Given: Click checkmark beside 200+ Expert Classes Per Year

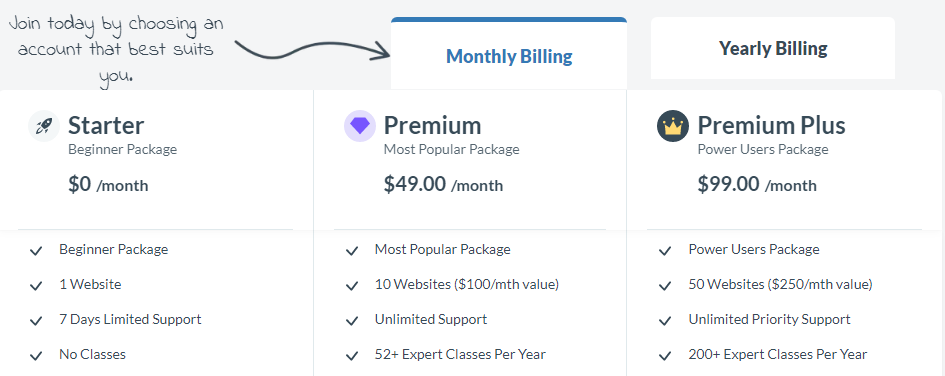Looking at the screenshot, I should pos(665,356).
